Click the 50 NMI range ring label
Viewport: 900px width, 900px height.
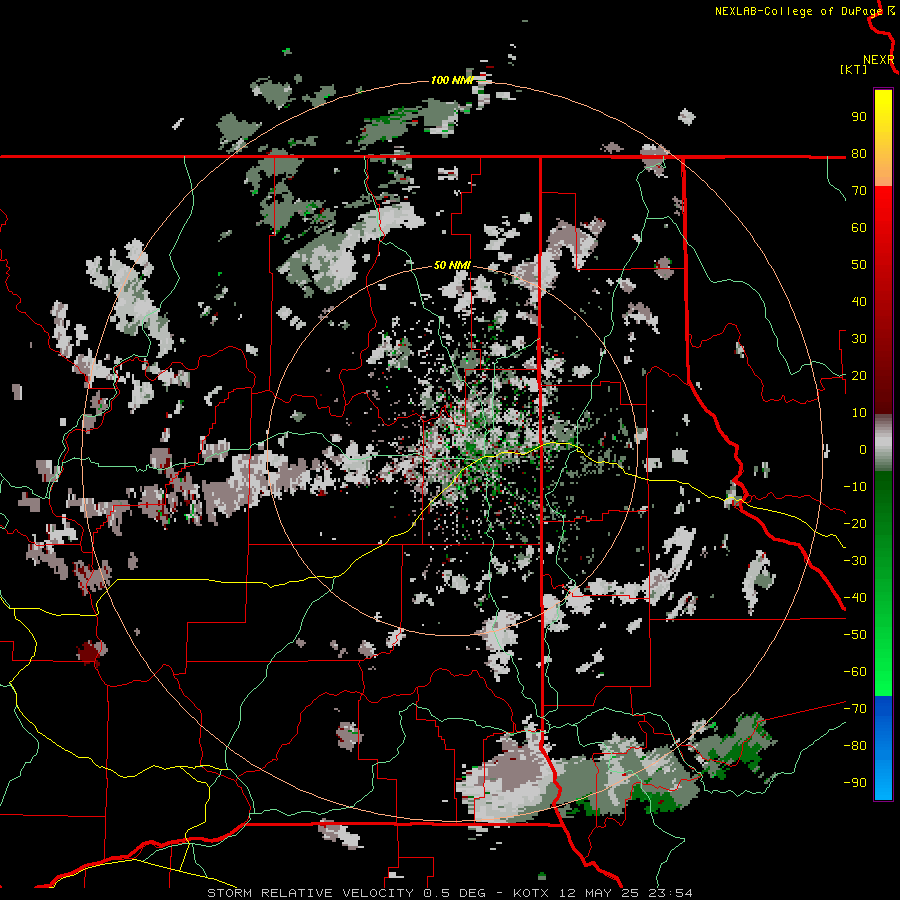click(452, 265)
